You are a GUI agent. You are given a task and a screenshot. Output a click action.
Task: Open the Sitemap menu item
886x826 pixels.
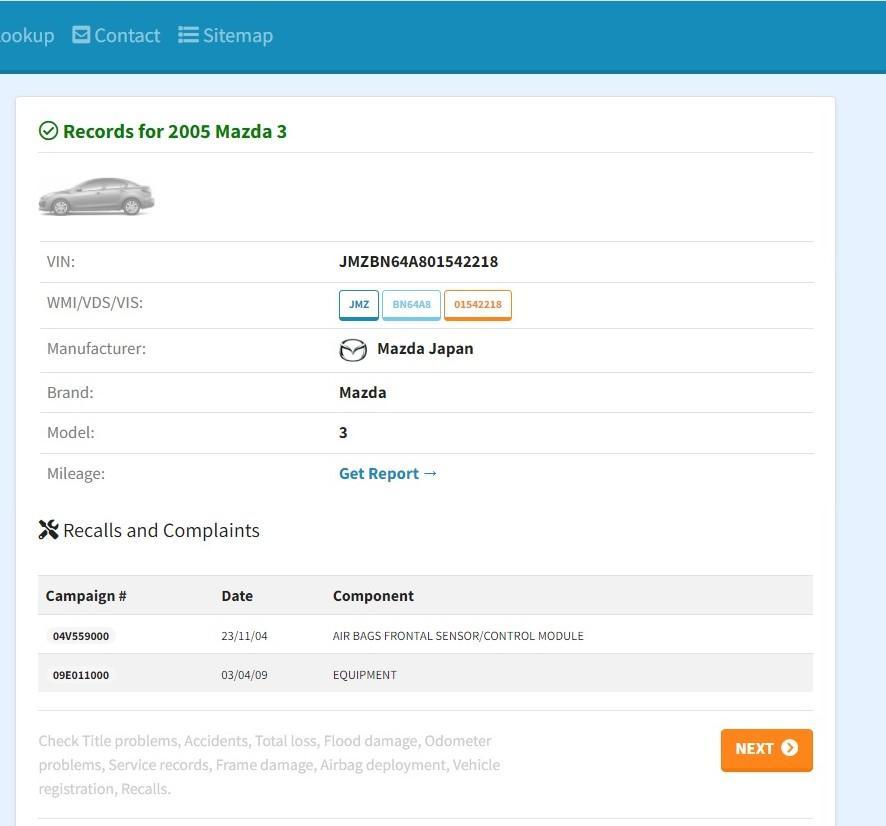coord(225,35)
